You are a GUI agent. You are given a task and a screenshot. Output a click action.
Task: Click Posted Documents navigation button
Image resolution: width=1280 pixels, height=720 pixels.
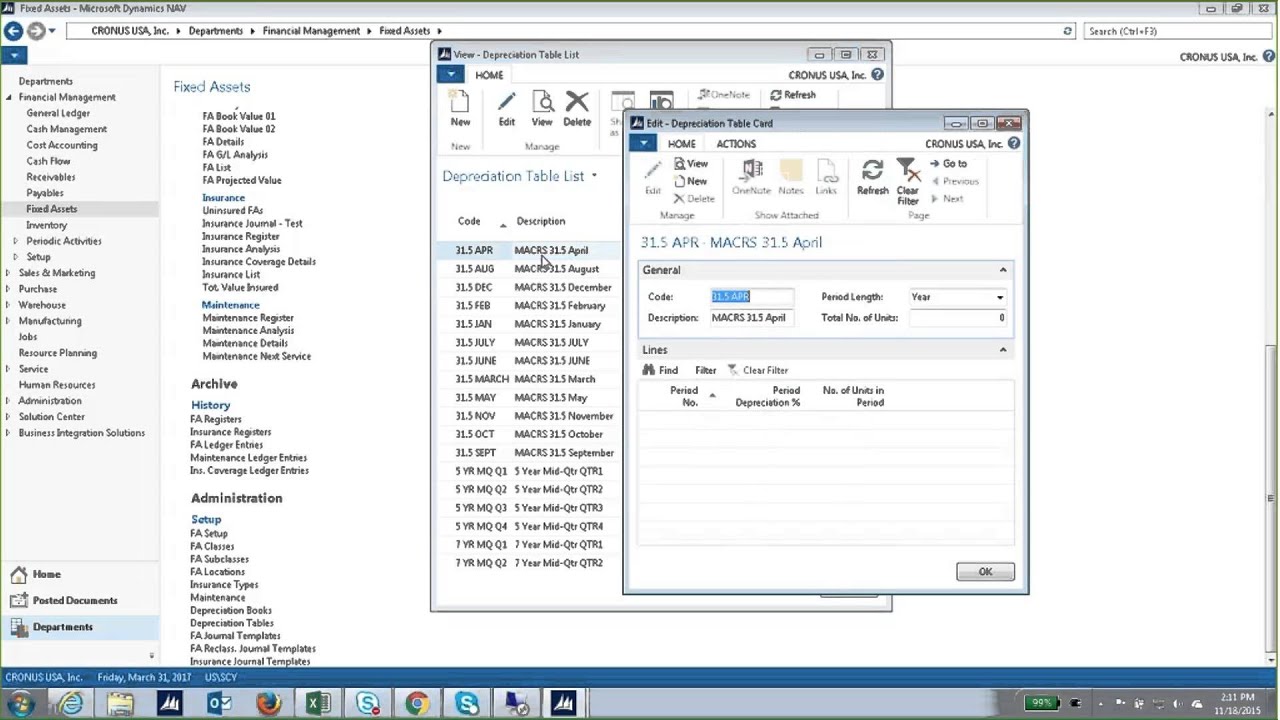click(x=74, y=600)
